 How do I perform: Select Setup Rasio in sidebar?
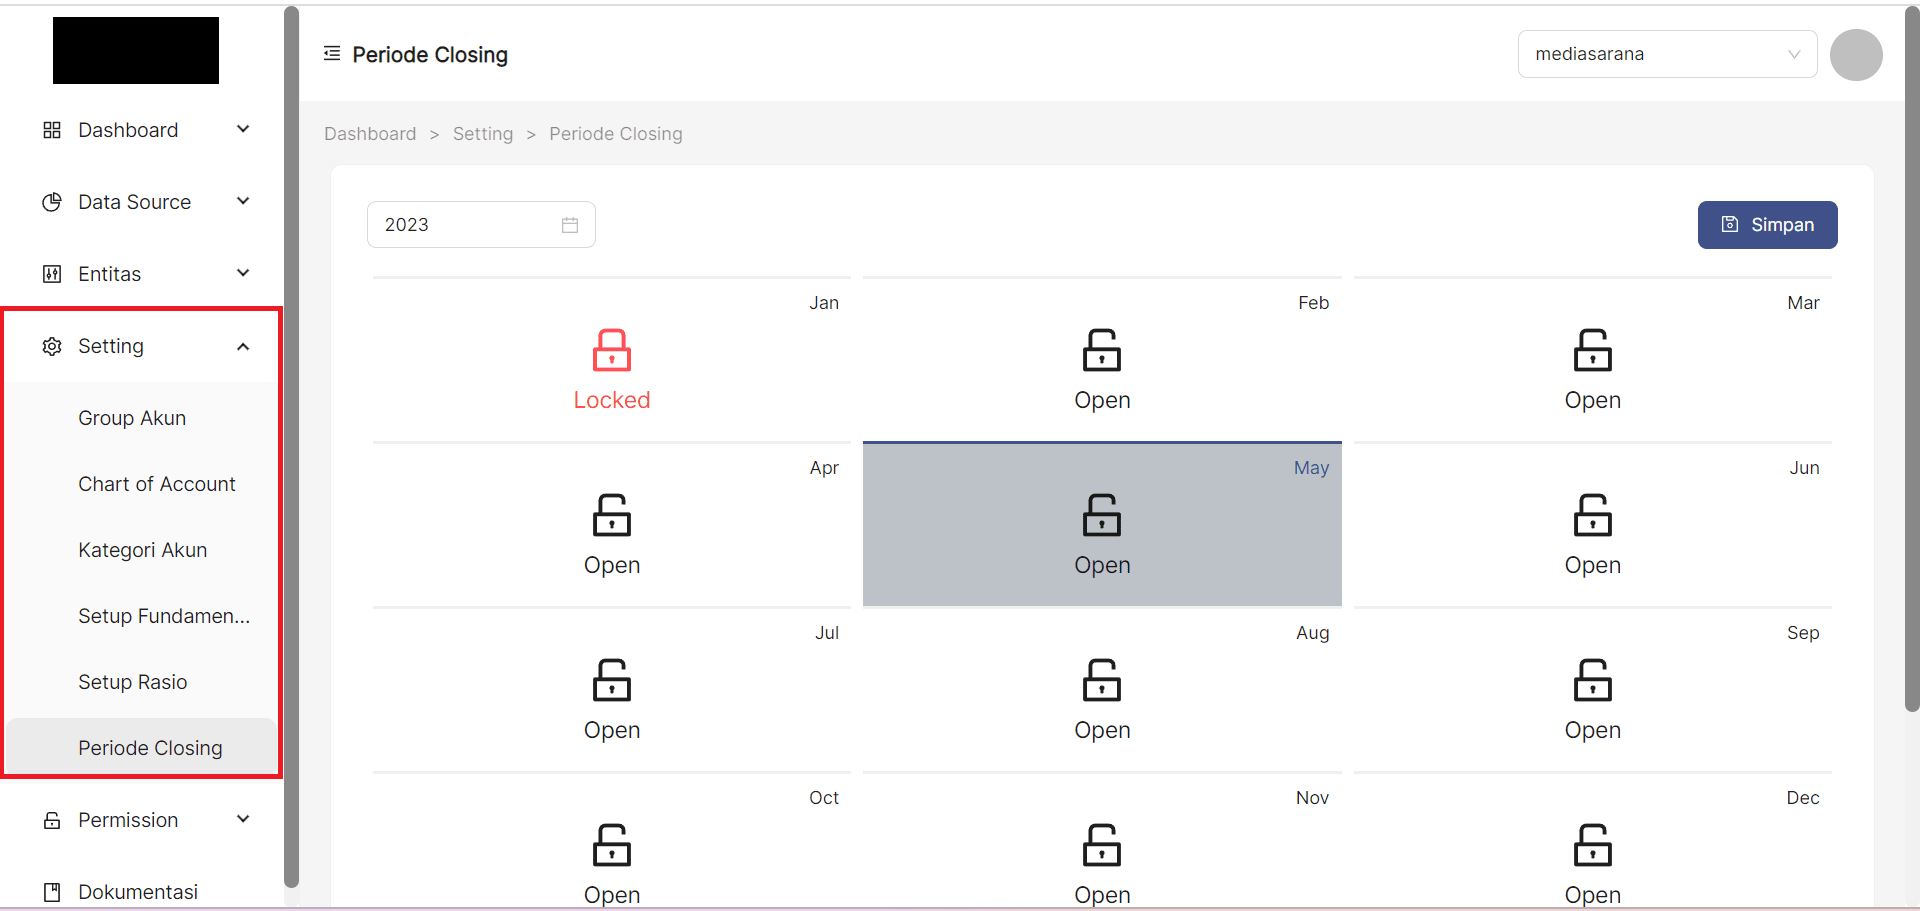(133, 682)
